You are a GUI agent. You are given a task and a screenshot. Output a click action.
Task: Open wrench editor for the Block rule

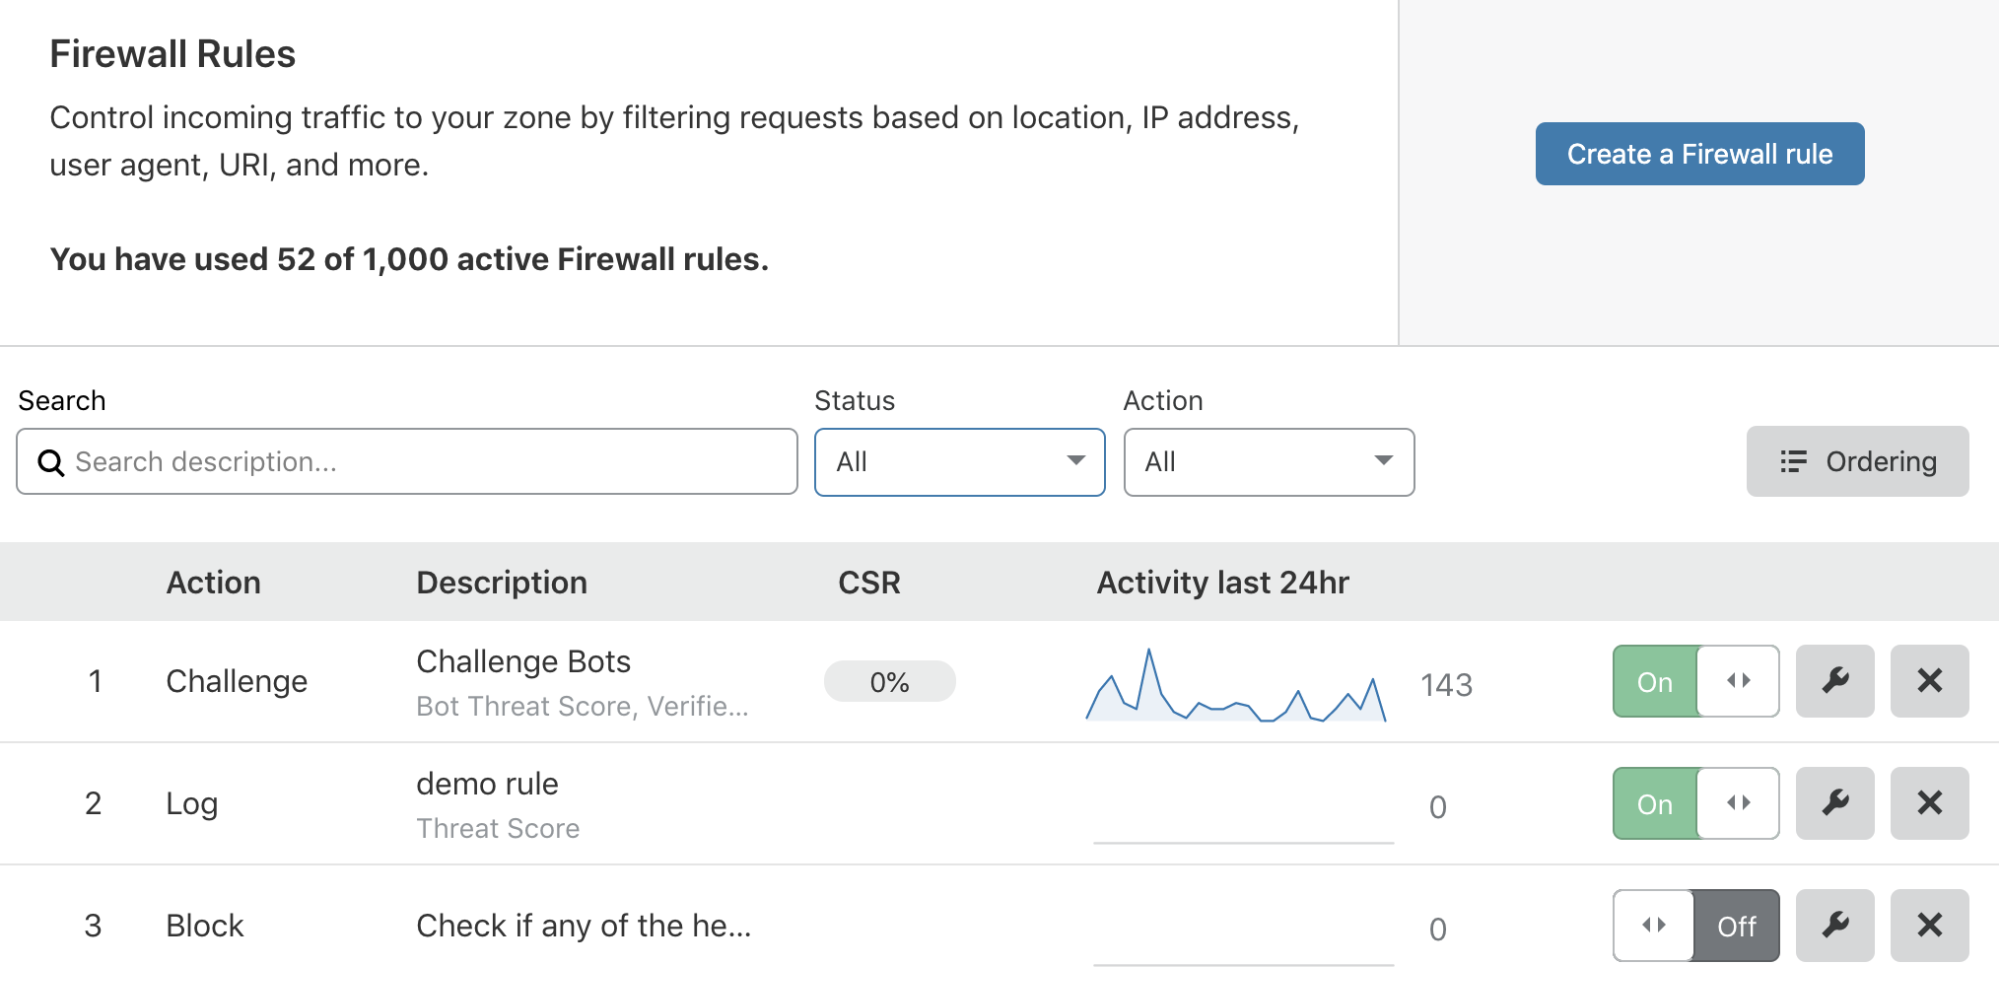tap(1834, 925)
